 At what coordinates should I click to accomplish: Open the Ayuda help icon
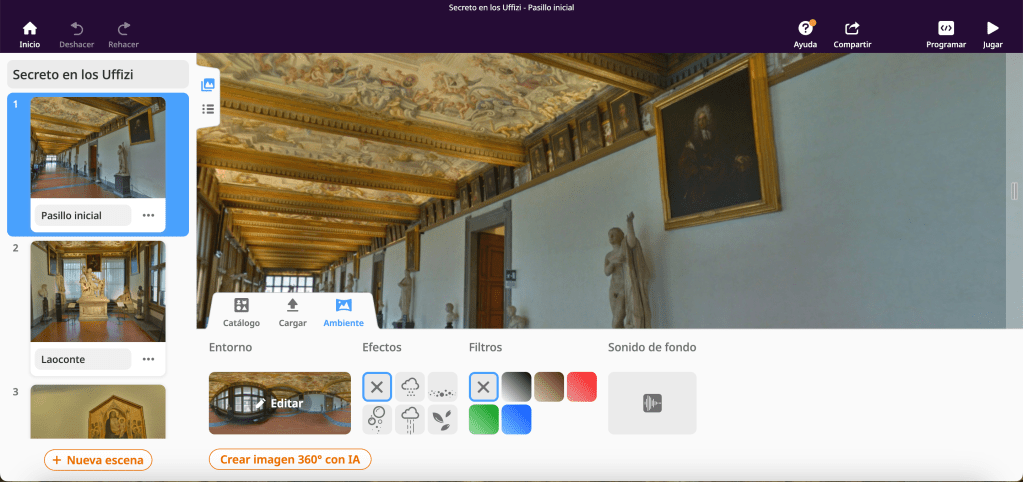(x=805, y=29)
